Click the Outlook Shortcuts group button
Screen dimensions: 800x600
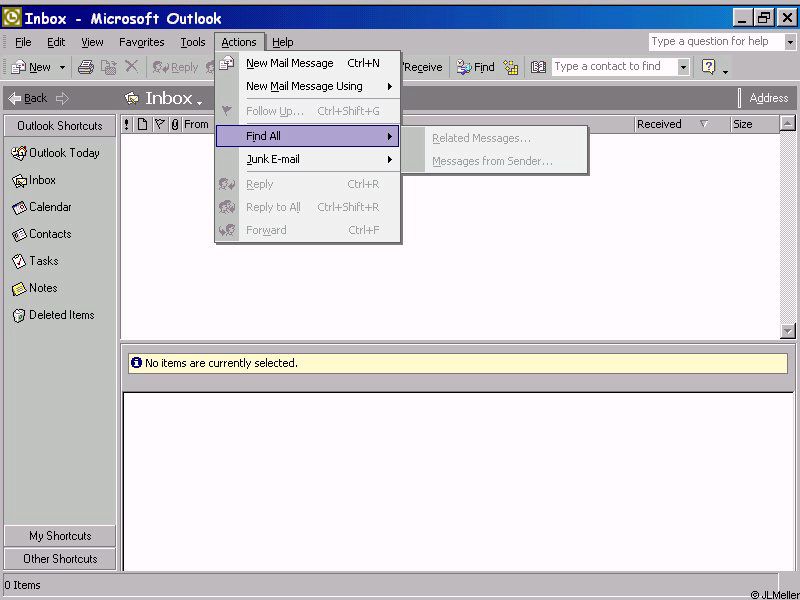point(60,126)
